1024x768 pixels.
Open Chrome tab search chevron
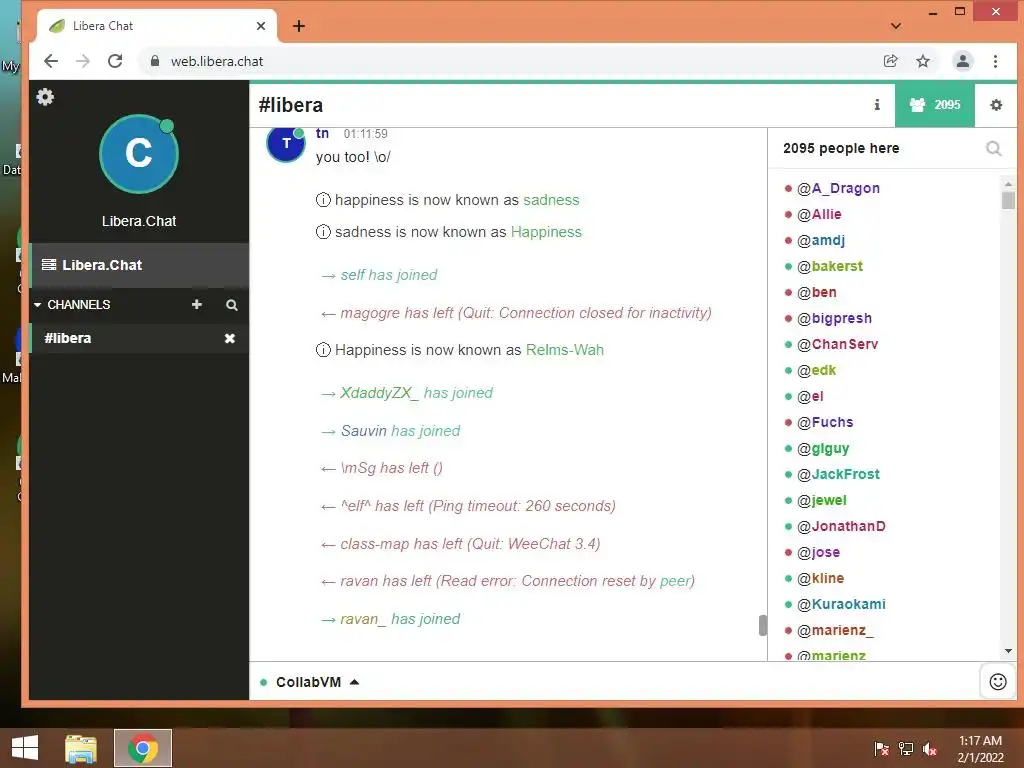[896, 26]
